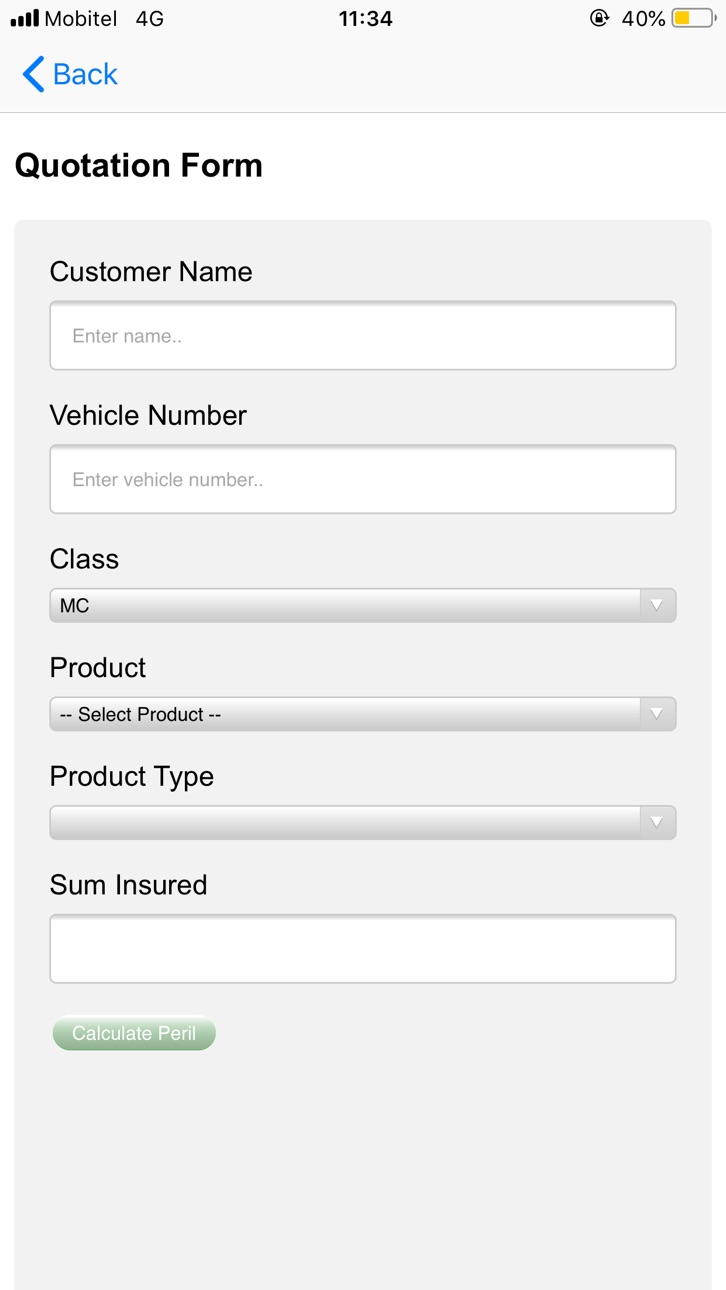Viewport: 726px width, 1290px height.
Task: Focus the Customer Name input field
Action: (363, 336)
